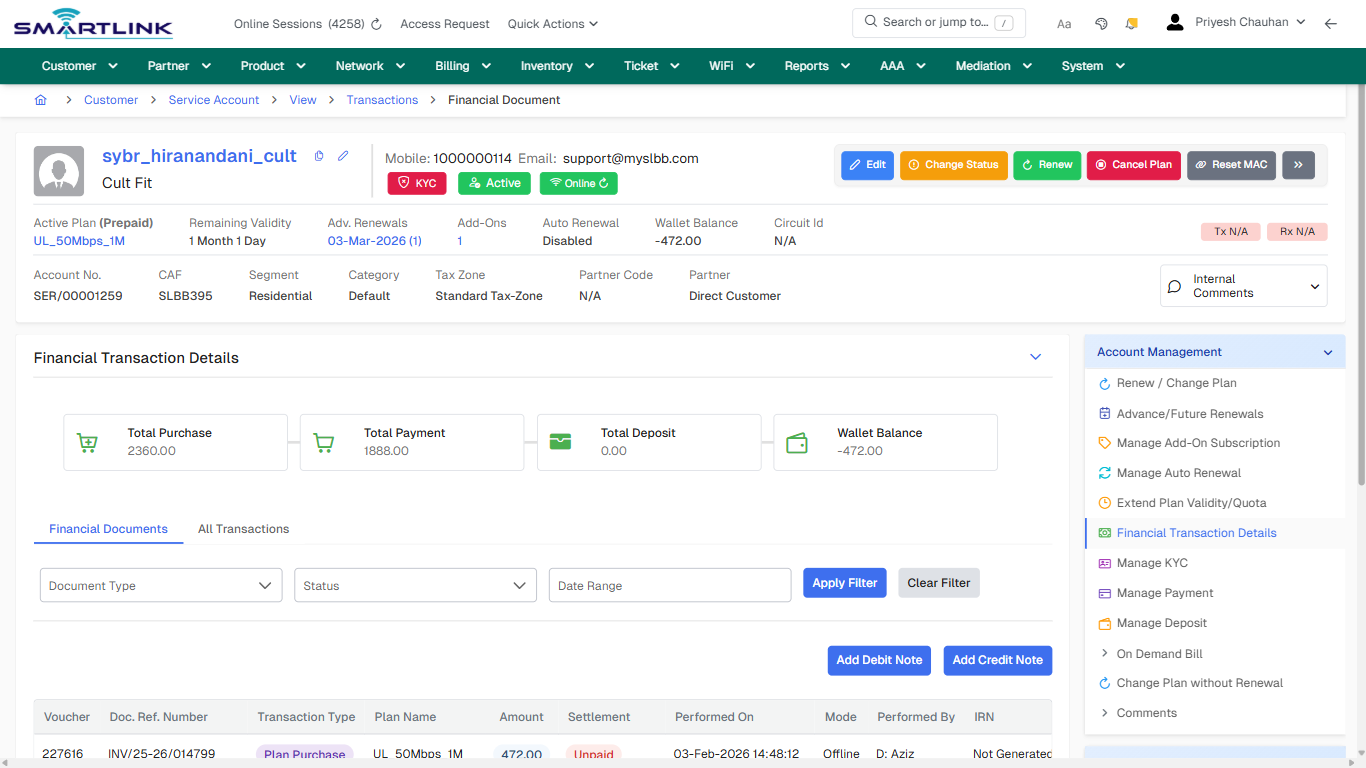Screen dimensions: 1366x768
Task: Open the Document Type dropdown
Action: (x=160, y=584)
